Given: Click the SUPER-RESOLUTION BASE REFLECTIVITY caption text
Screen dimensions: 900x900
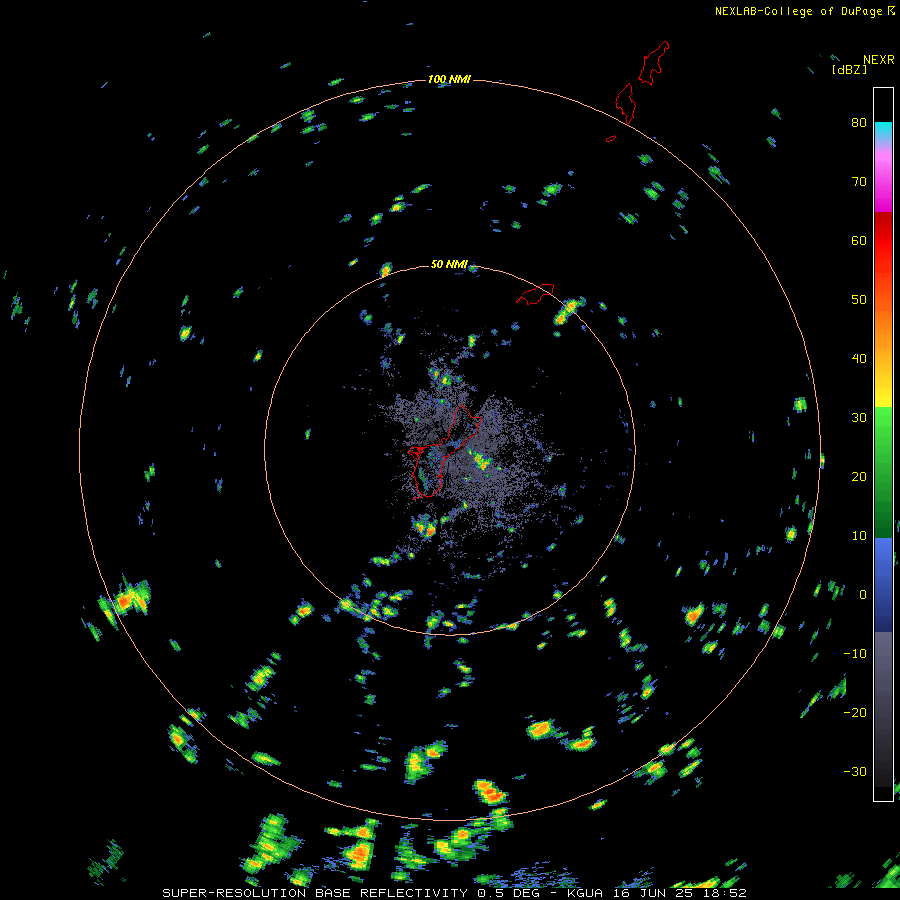Looking at the screenshot, I should [x=315, y=893].
